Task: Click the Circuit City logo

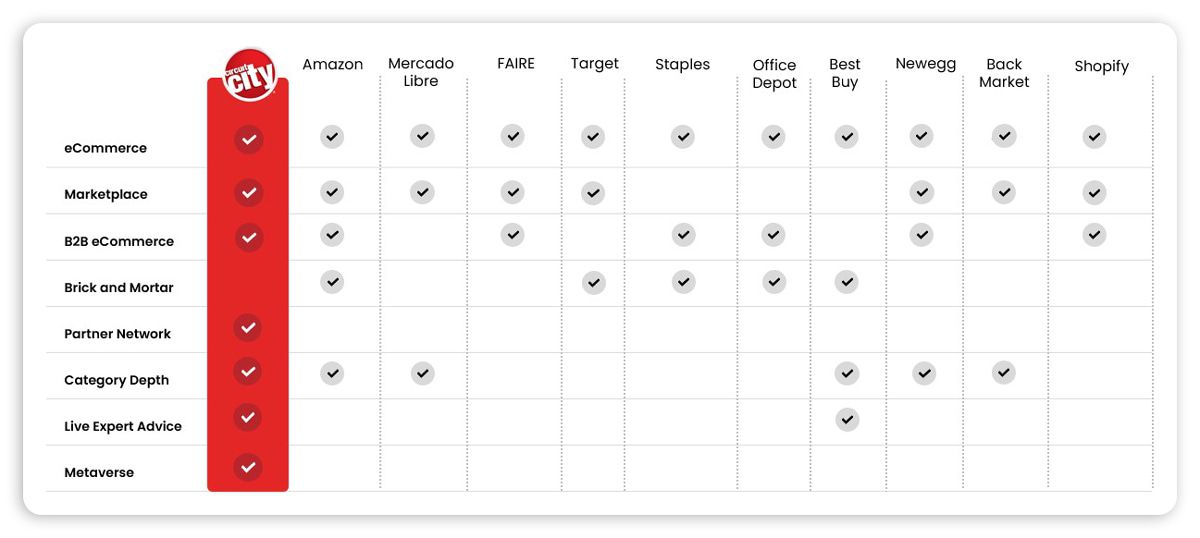Action: click(x=249, y=75)
